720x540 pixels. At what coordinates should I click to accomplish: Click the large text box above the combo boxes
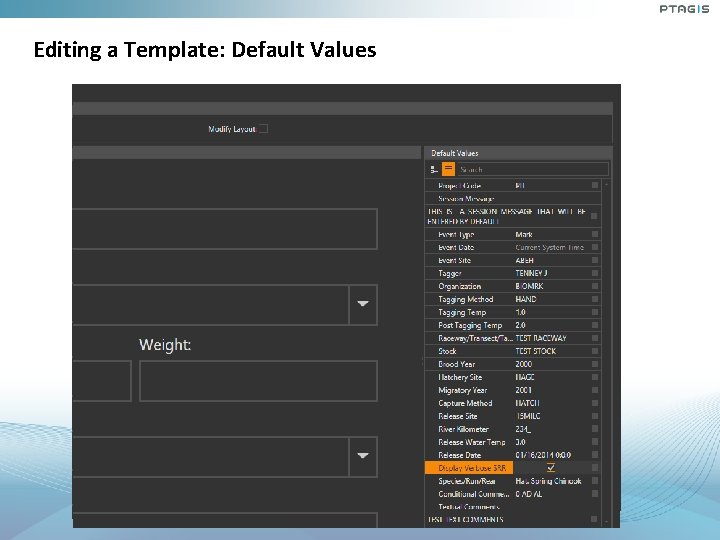click(x=225, y=229)
